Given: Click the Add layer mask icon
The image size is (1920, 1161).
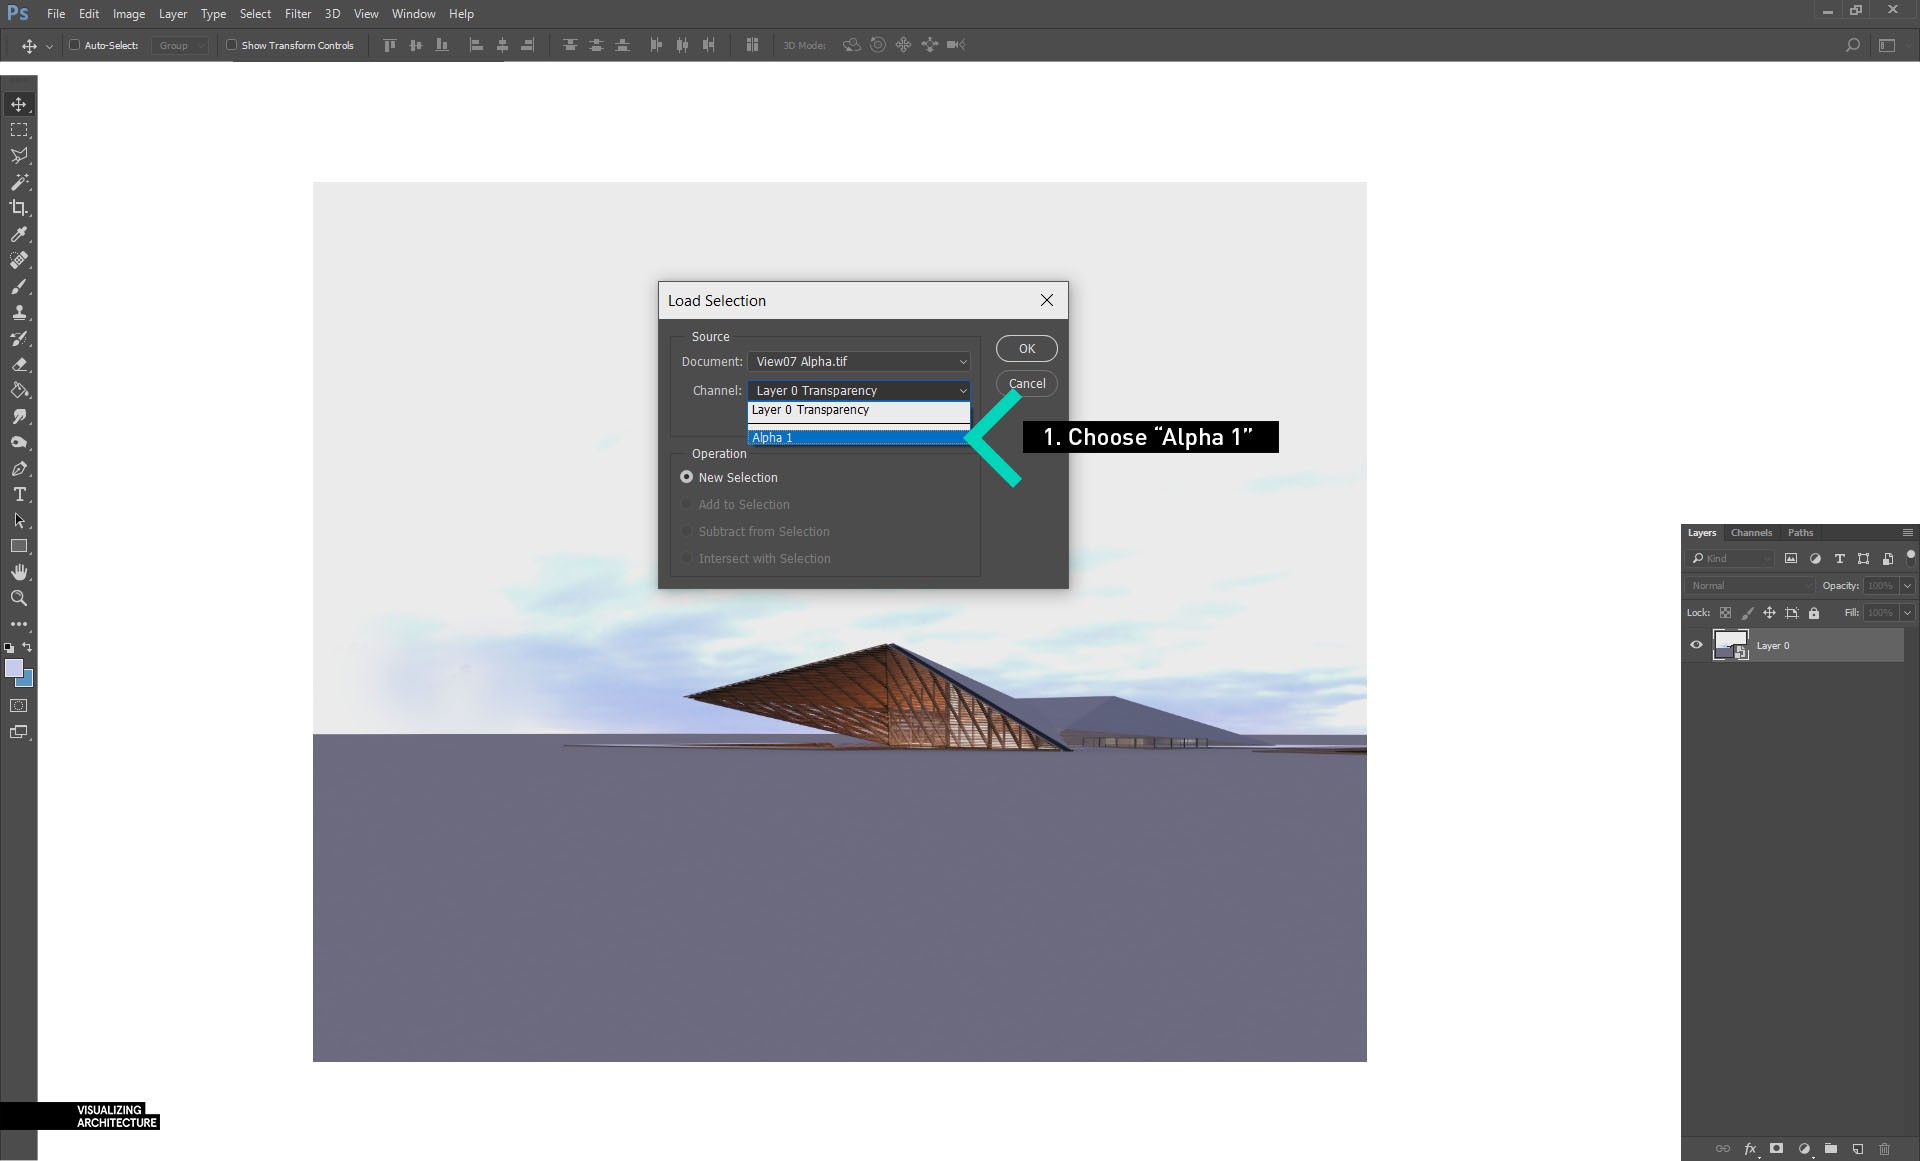Looking at the screenshot, I should [1776, 1149].
